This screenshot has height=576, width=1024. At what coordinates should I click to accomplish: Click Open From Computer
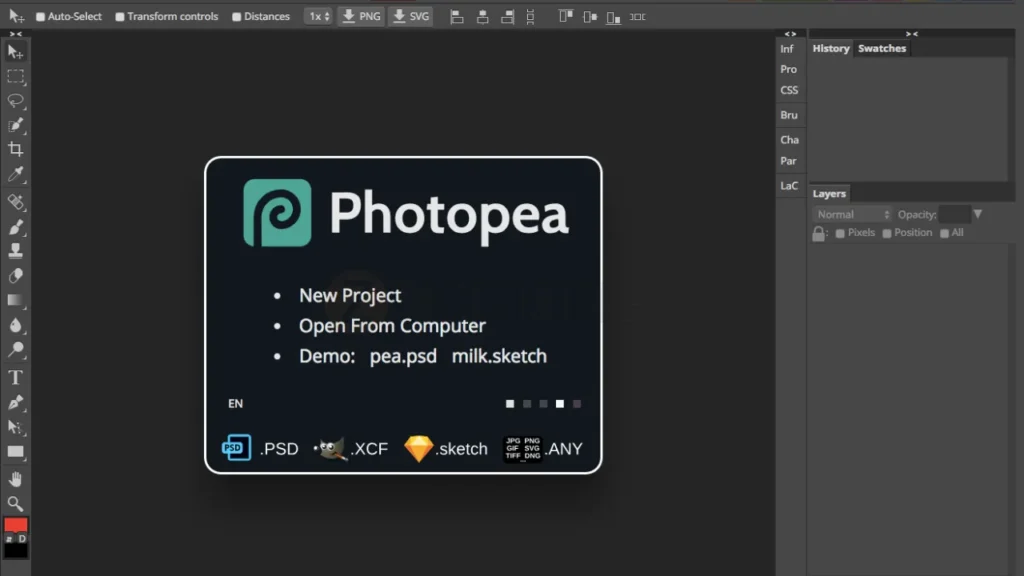(x=392, y=325)
